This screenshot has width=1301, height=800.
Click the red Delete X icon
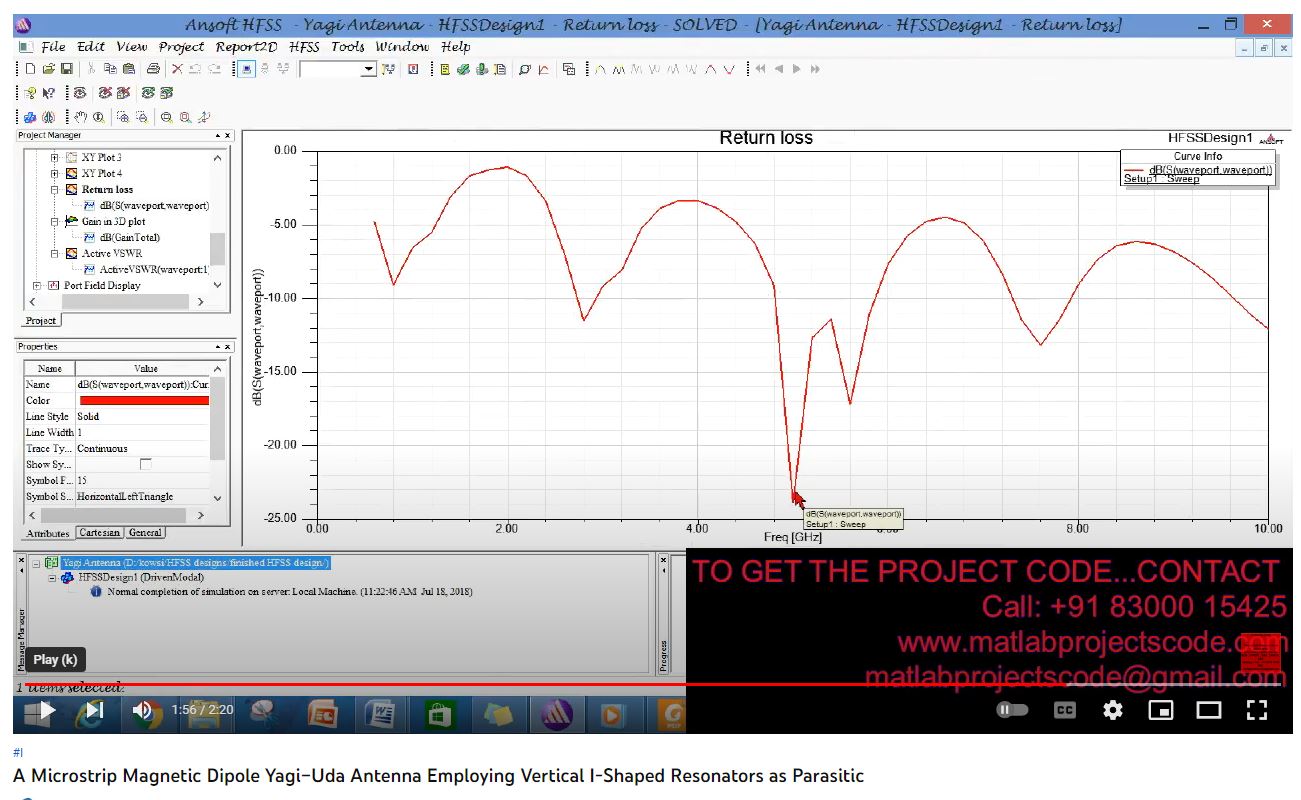coord(177,69)
